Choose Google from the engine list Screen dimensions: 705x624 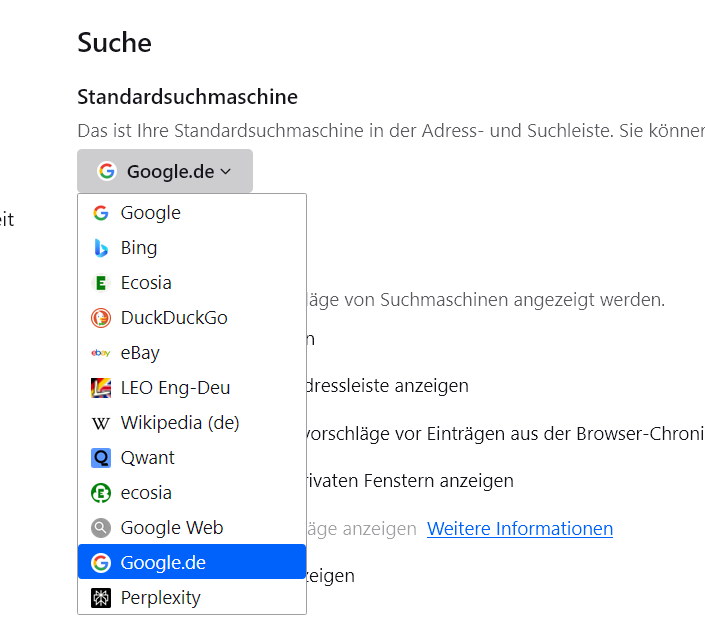point(150,213)
